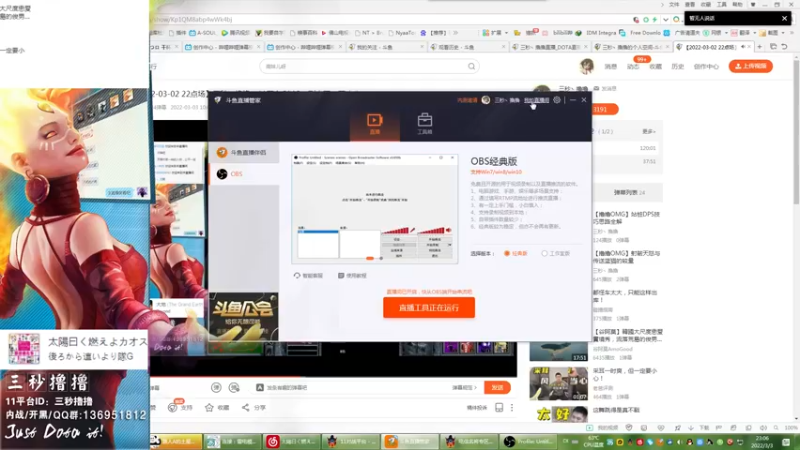800x450 pixels.
Task: Click the download arrow icon in browser status bar
Action: tap(691, 428)
